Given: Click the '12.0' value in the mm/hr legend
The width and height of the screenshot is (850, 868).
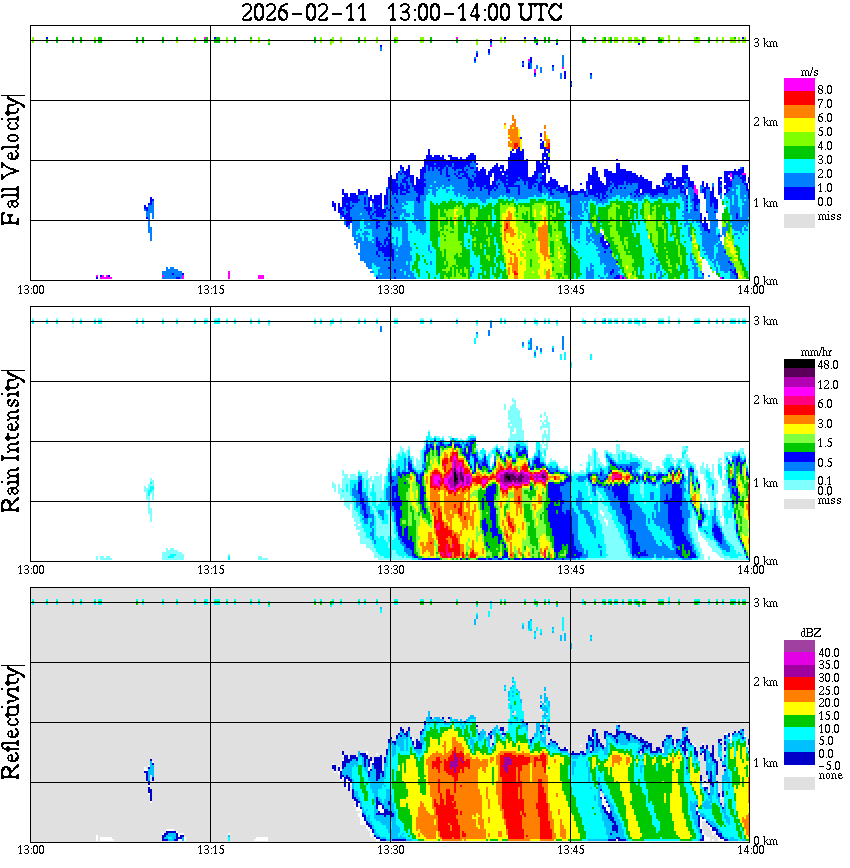Looking at the screenshot, I should pos(828,384).
